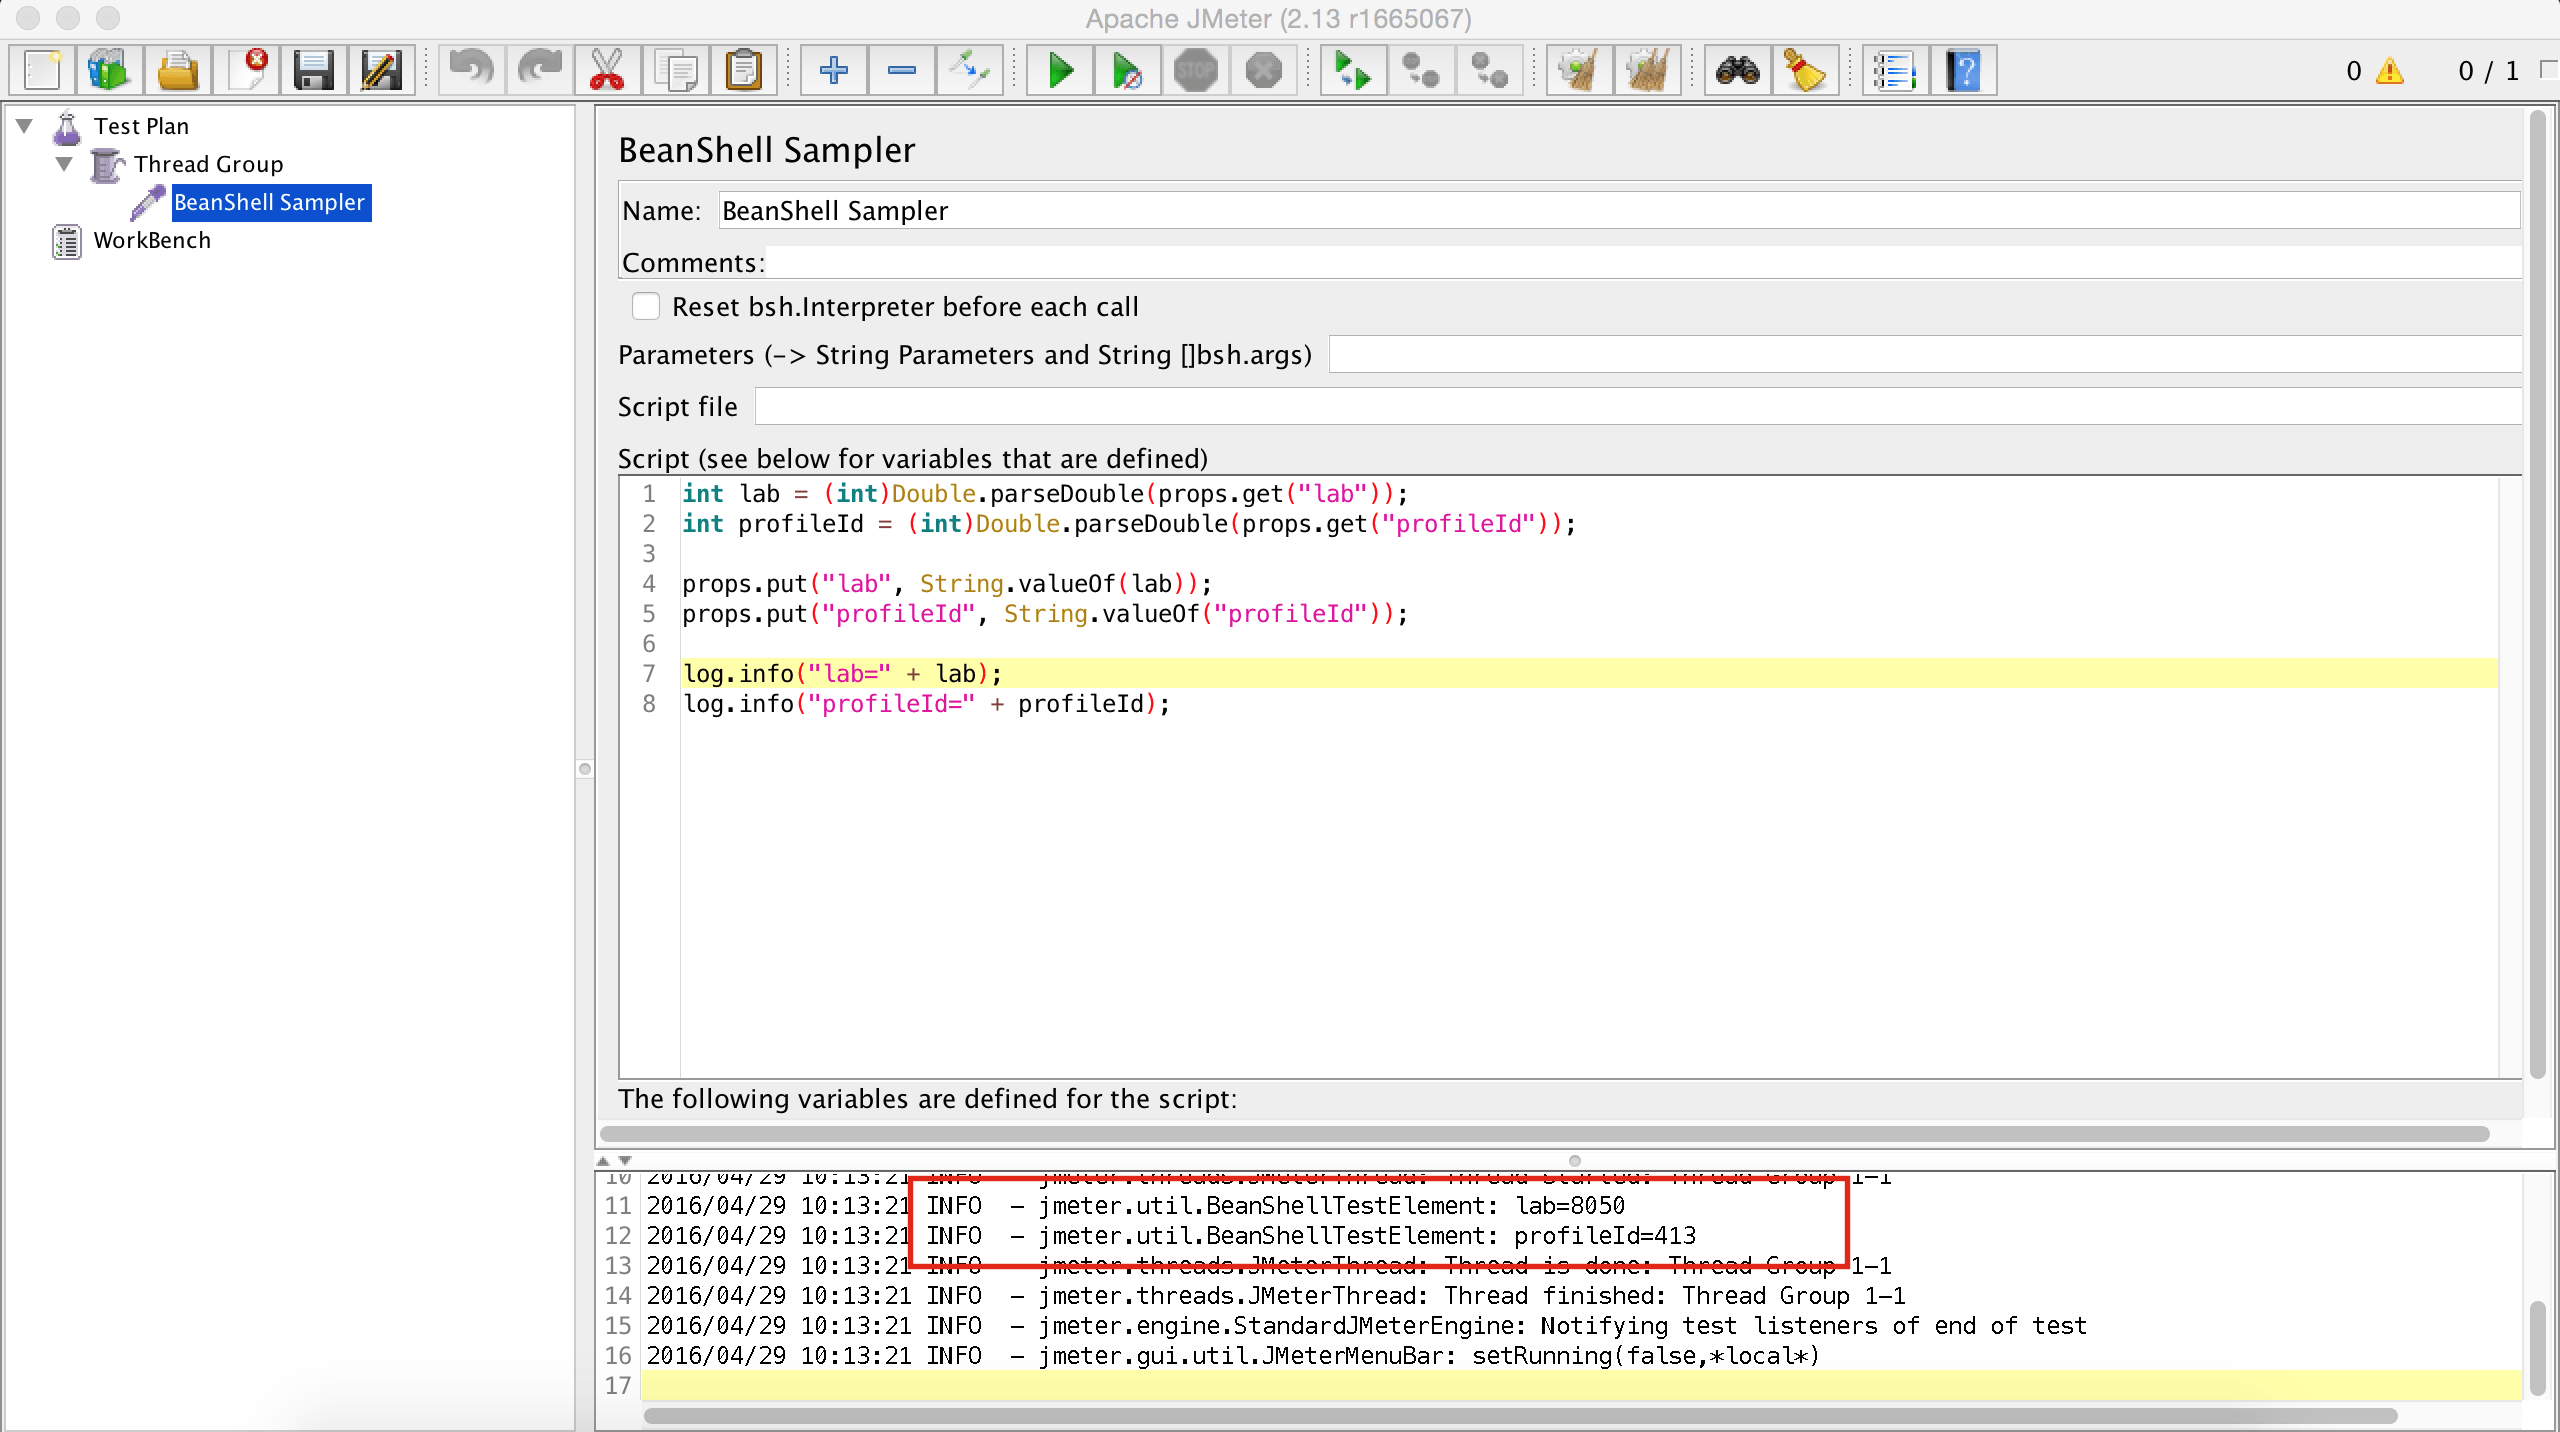
Task: Click script line 1 with int lab
Action: pyautogui.click(x=1044, y=494)
